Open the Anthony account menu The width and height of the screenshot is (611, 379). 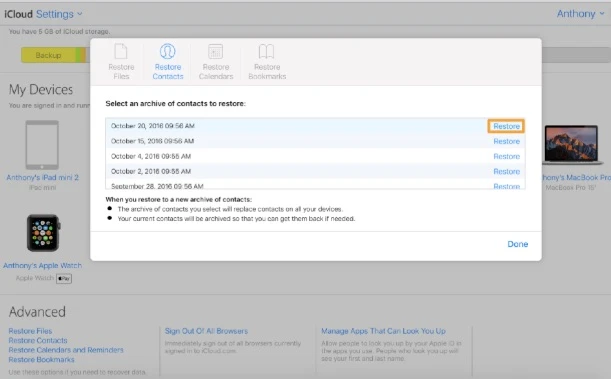tap(580, 14)
